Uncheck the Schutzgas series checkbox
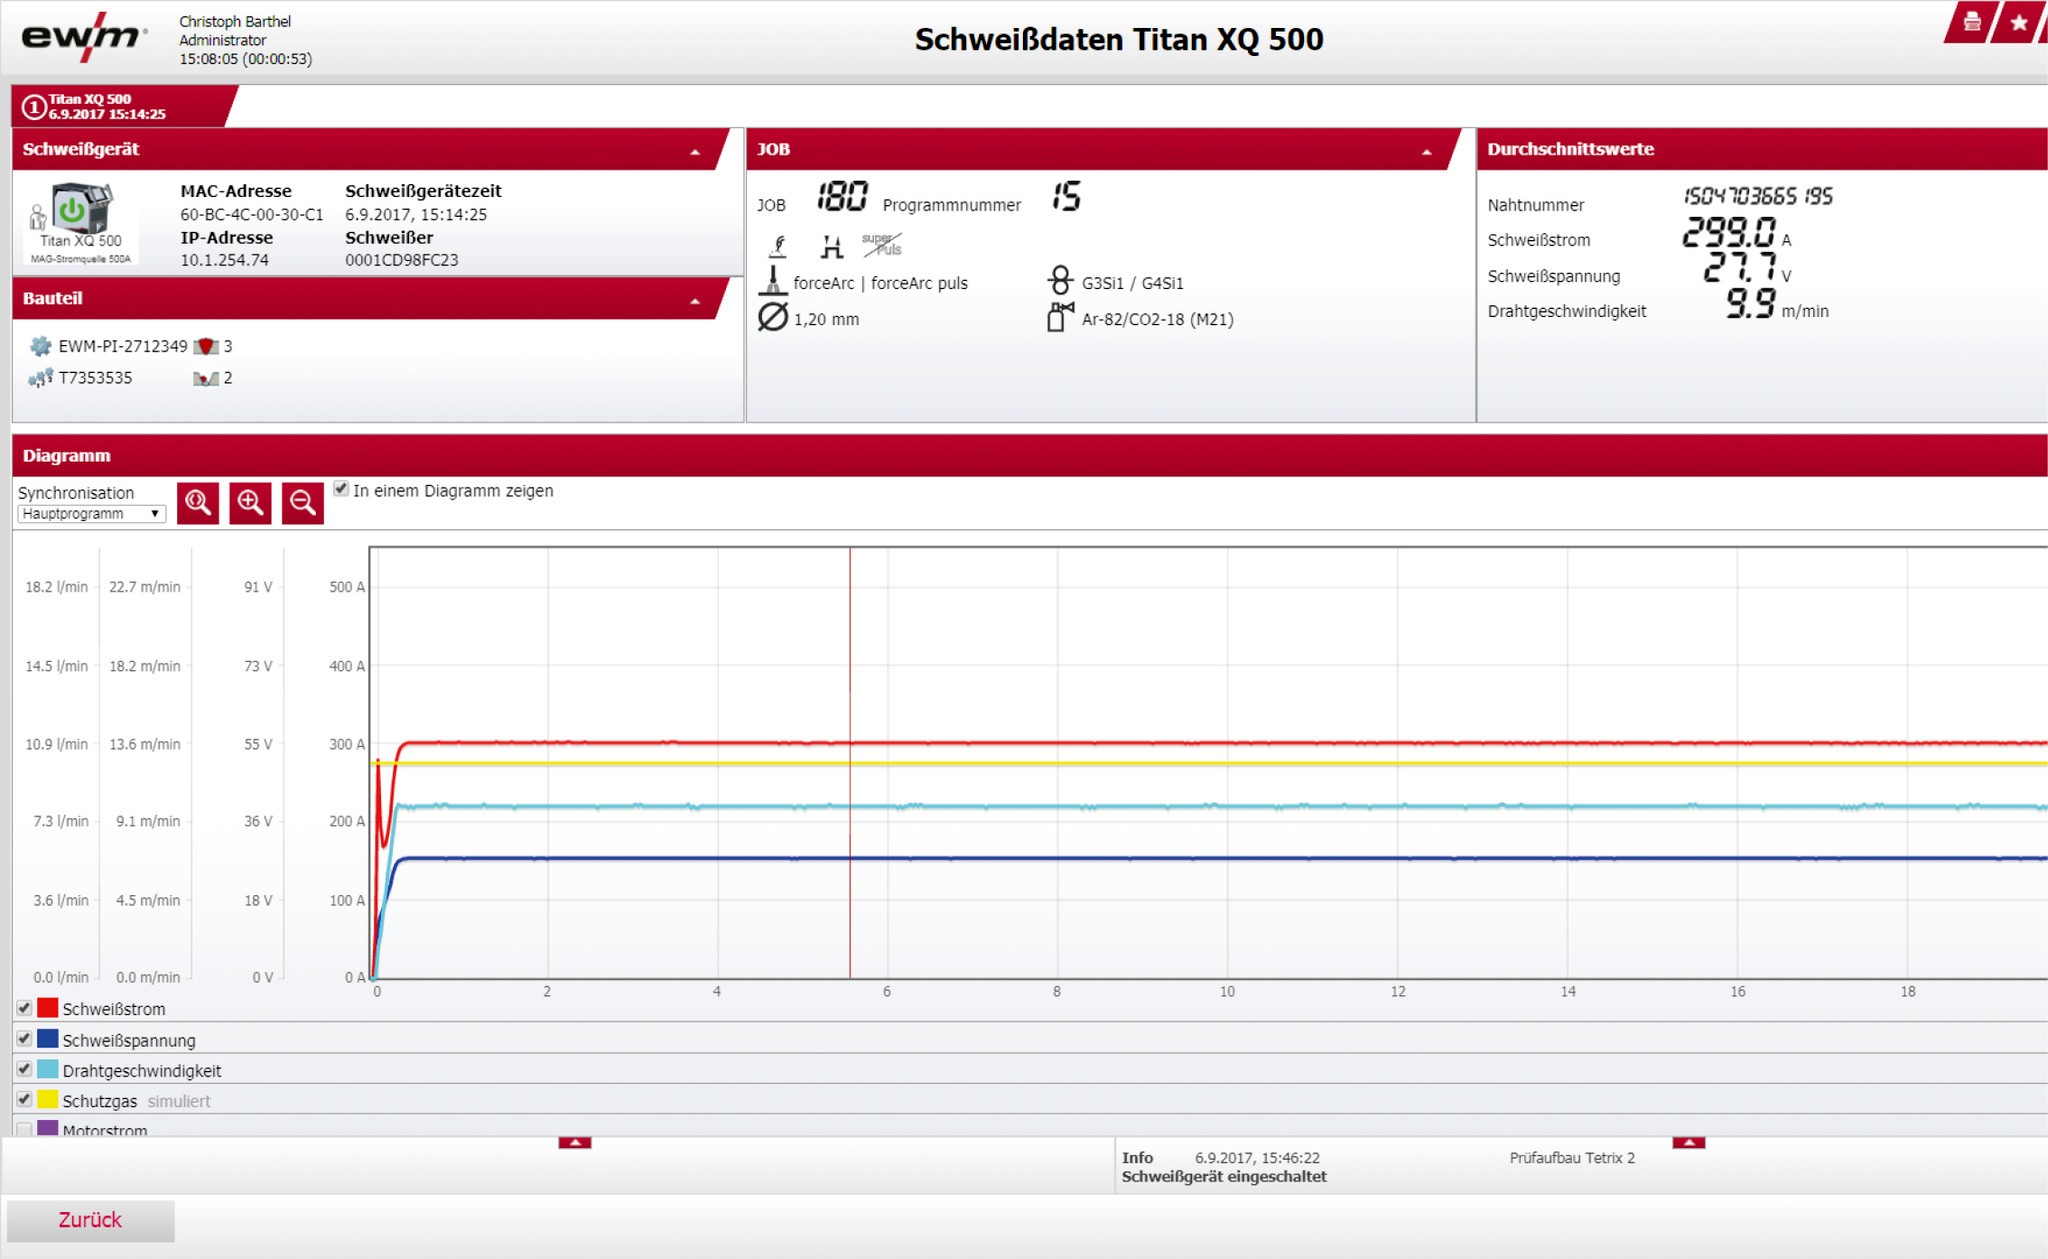2048x1259 pixels. coord(24,1099)
